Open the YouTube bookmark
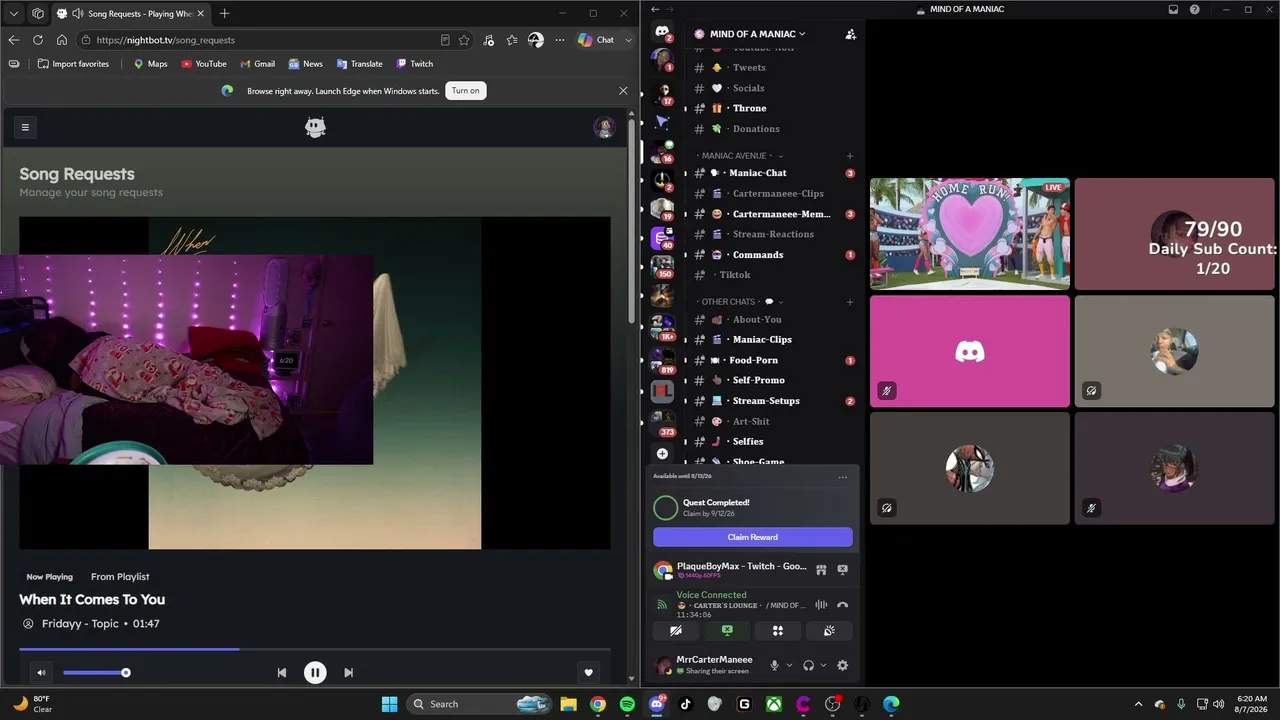The height and width of the screenshot is (720, 1280). pos(204,64)
